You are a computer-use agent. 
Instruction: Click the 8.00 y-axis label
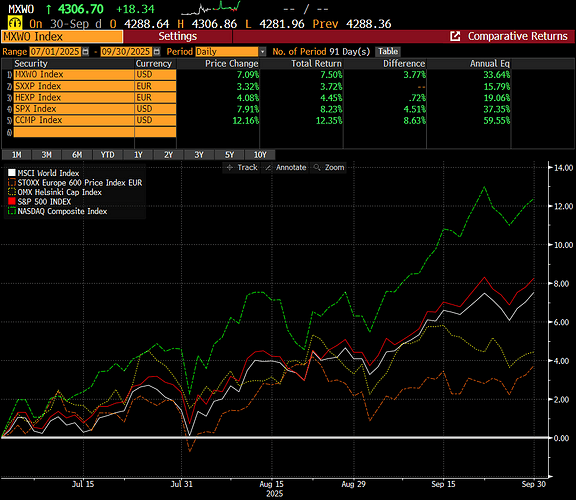pos(561,284)
